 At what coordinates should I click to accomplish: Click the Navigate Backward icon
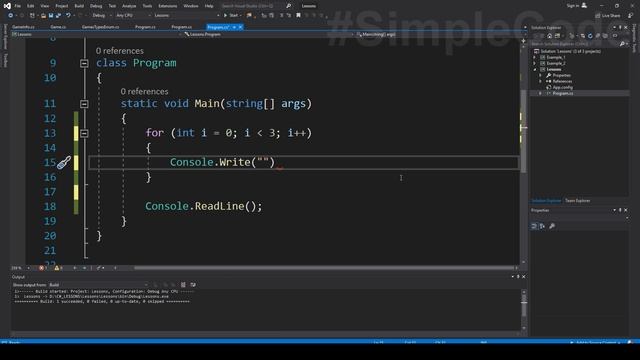pos(10,15)
